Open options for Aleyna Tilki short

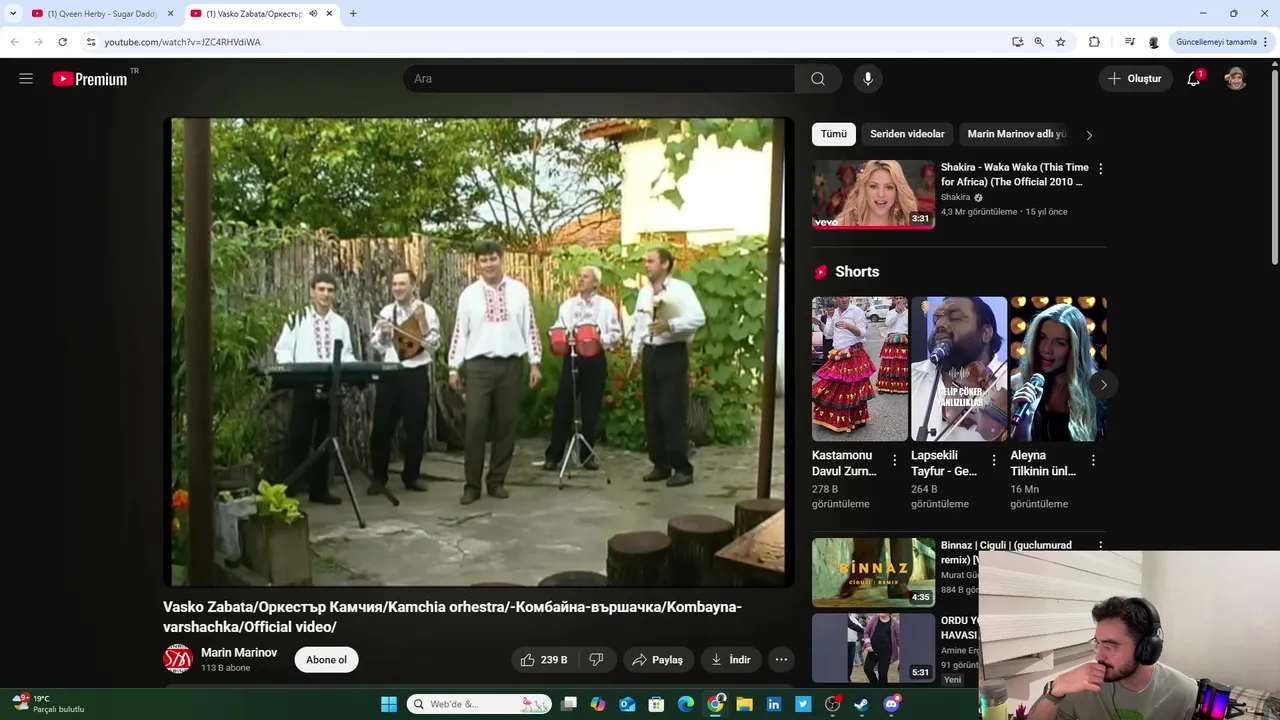tap(1093, 460)
